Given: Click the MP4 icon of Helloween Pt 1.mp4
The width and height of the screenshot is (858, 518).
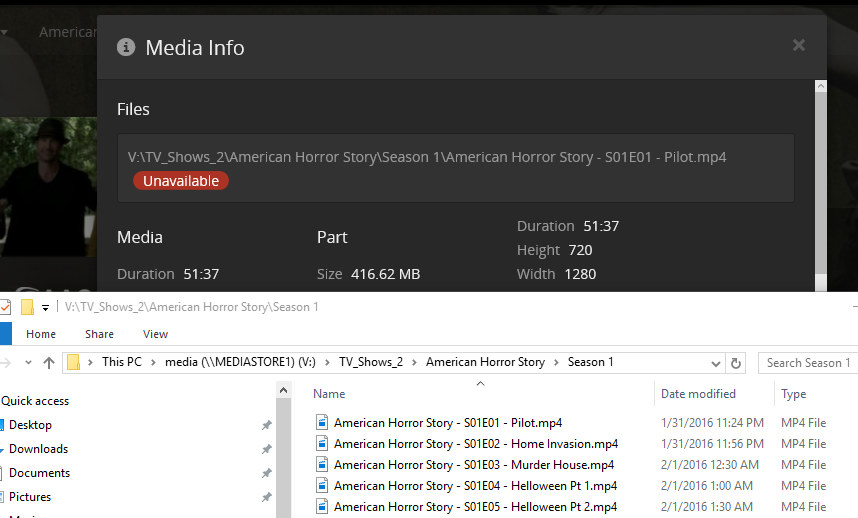Looking at the screenshot, I should click(x=322, y=485).
